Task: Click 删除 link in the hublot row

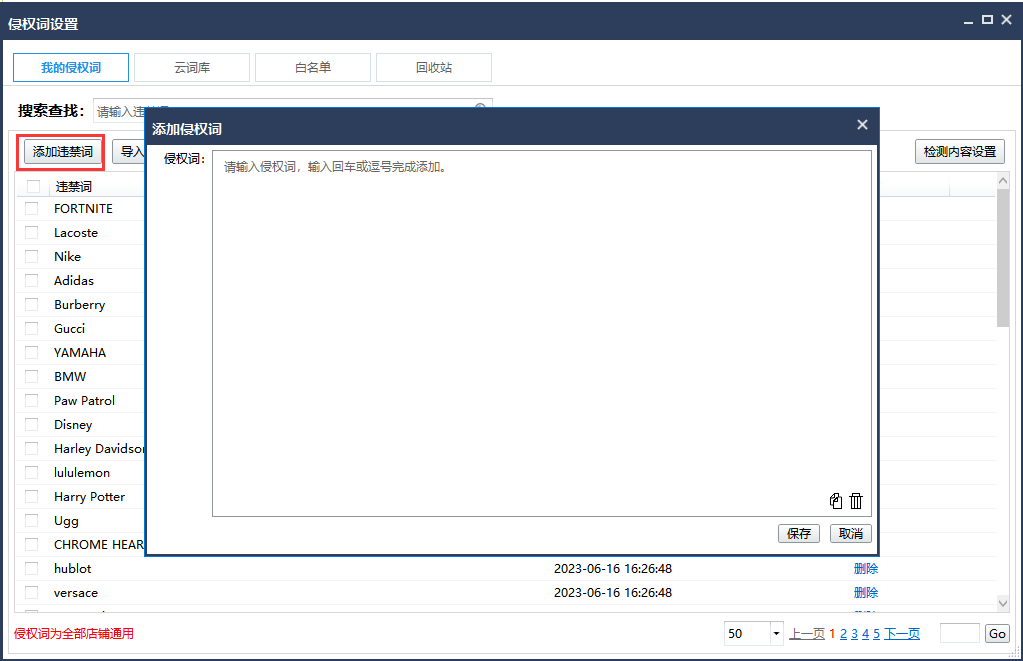Action: tap(866, 568)
